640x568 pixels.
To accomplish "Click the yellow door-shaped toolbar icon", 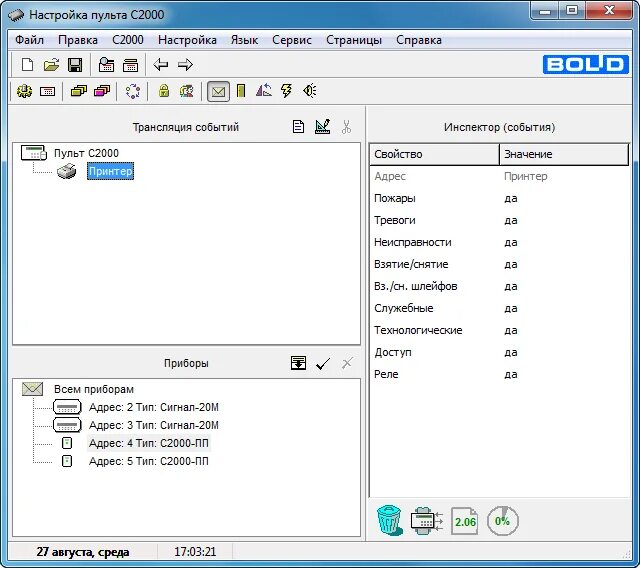I will click(x=241, y=91).
